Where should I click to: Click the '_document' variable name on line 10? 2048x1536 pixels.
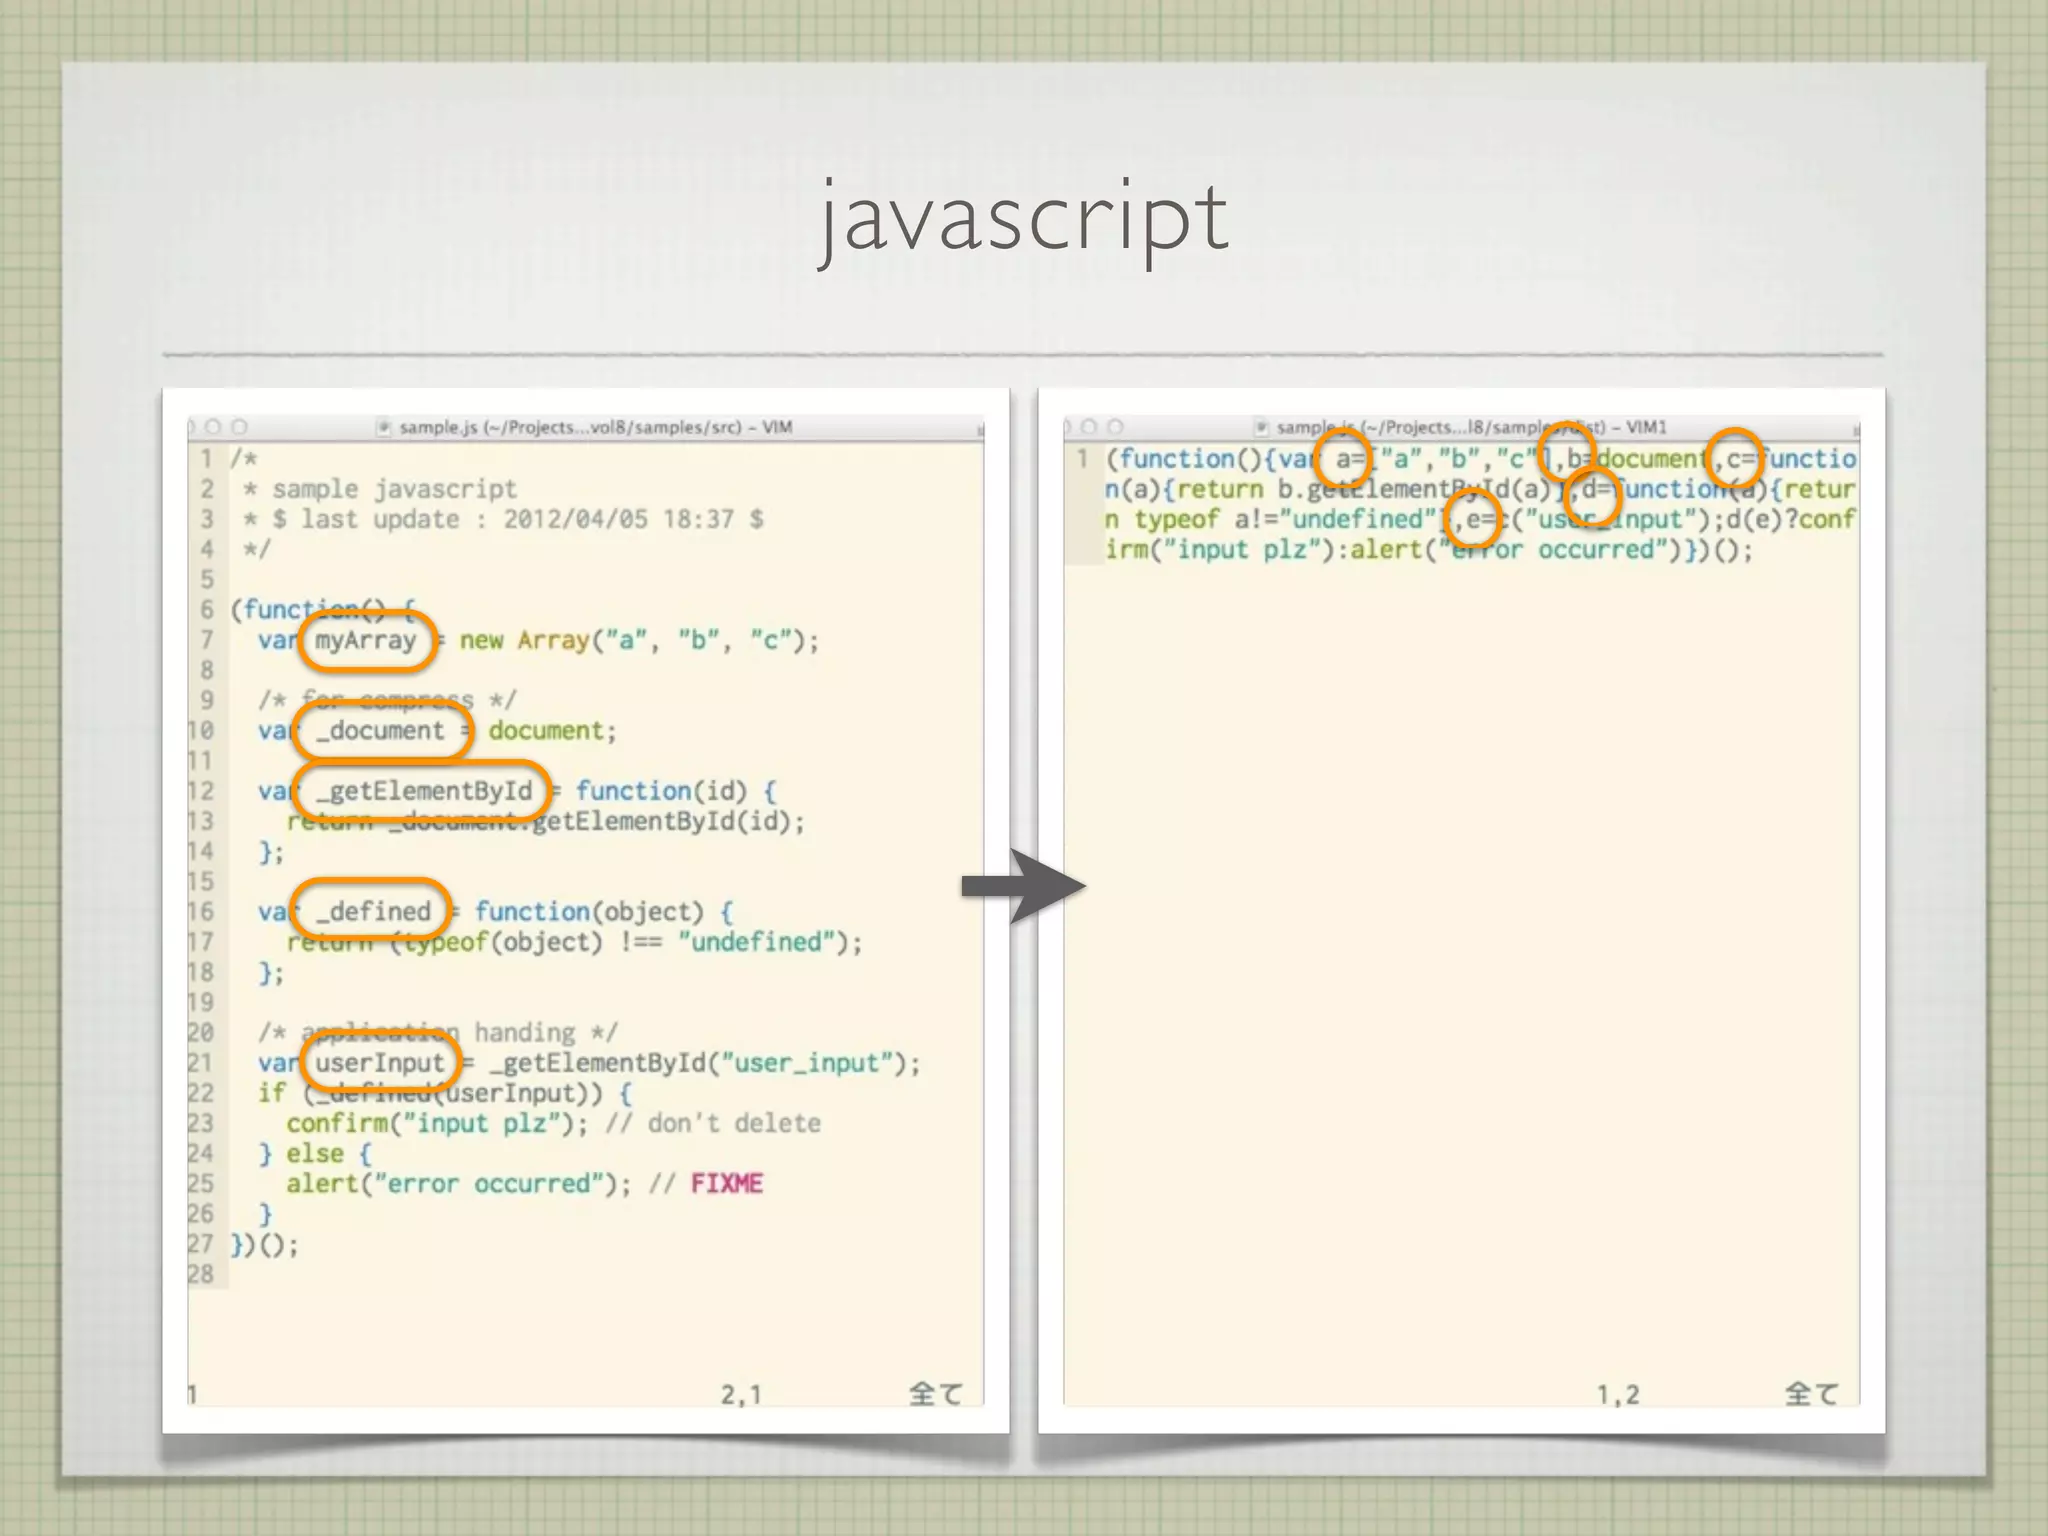tap(380, 731)
